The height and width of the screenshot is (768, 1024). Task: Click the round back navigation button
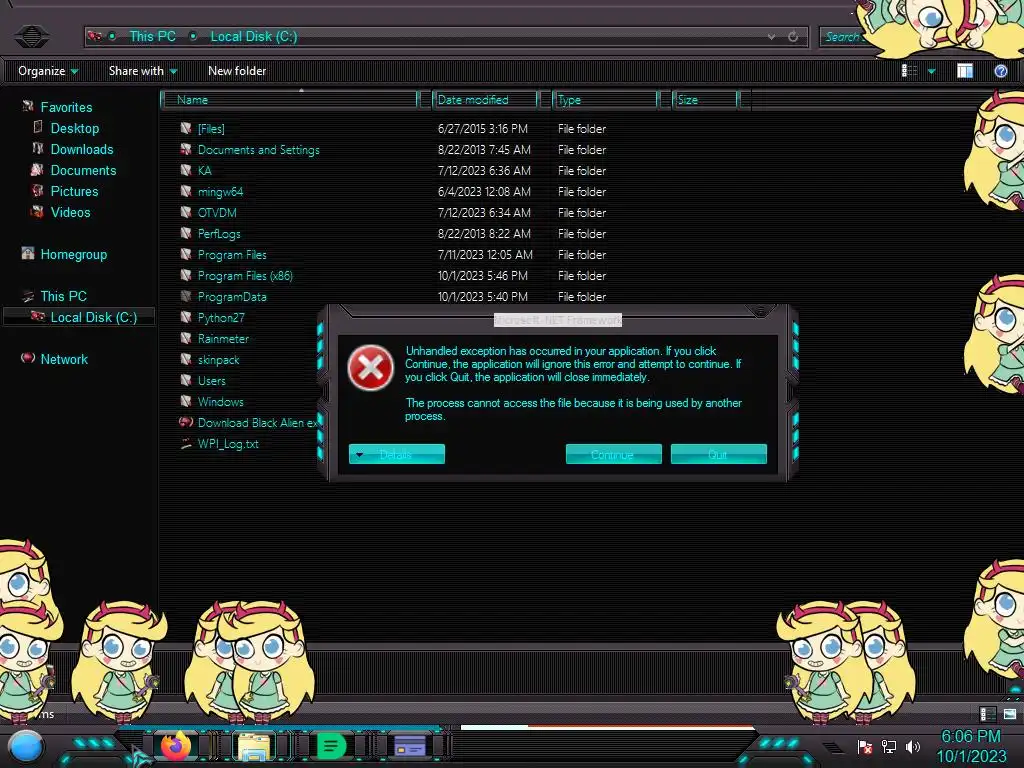pyautogui.click(x=31, y=36)
